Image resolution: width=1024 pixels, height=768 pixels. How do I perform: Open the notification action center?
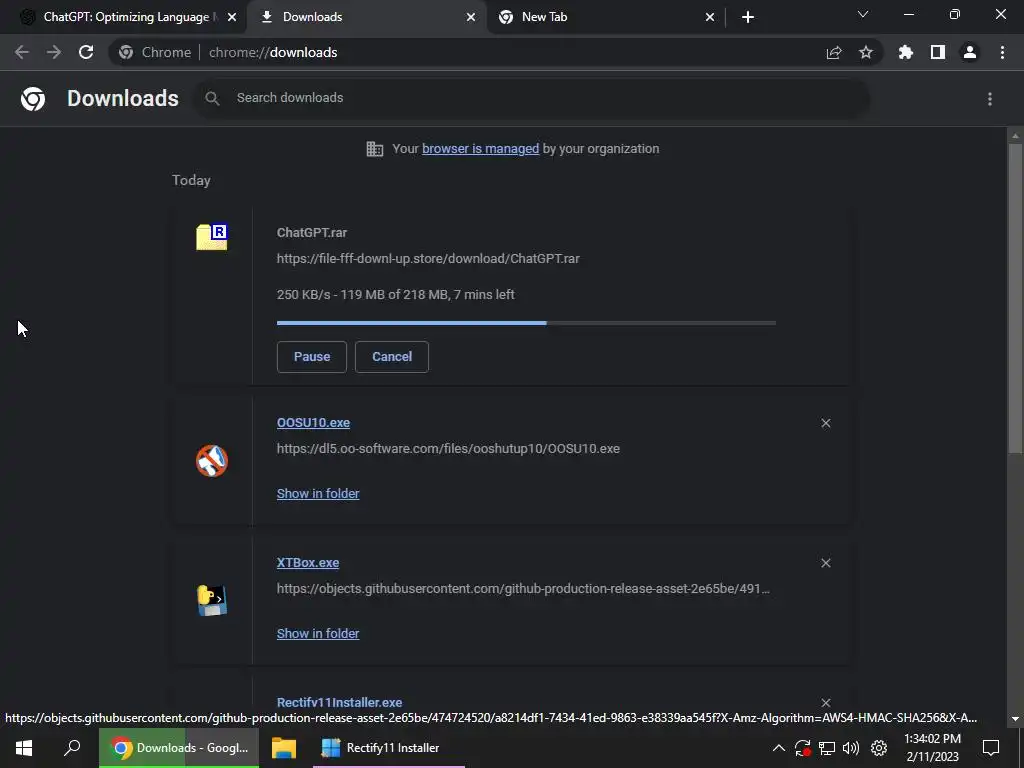click(991, 748)
